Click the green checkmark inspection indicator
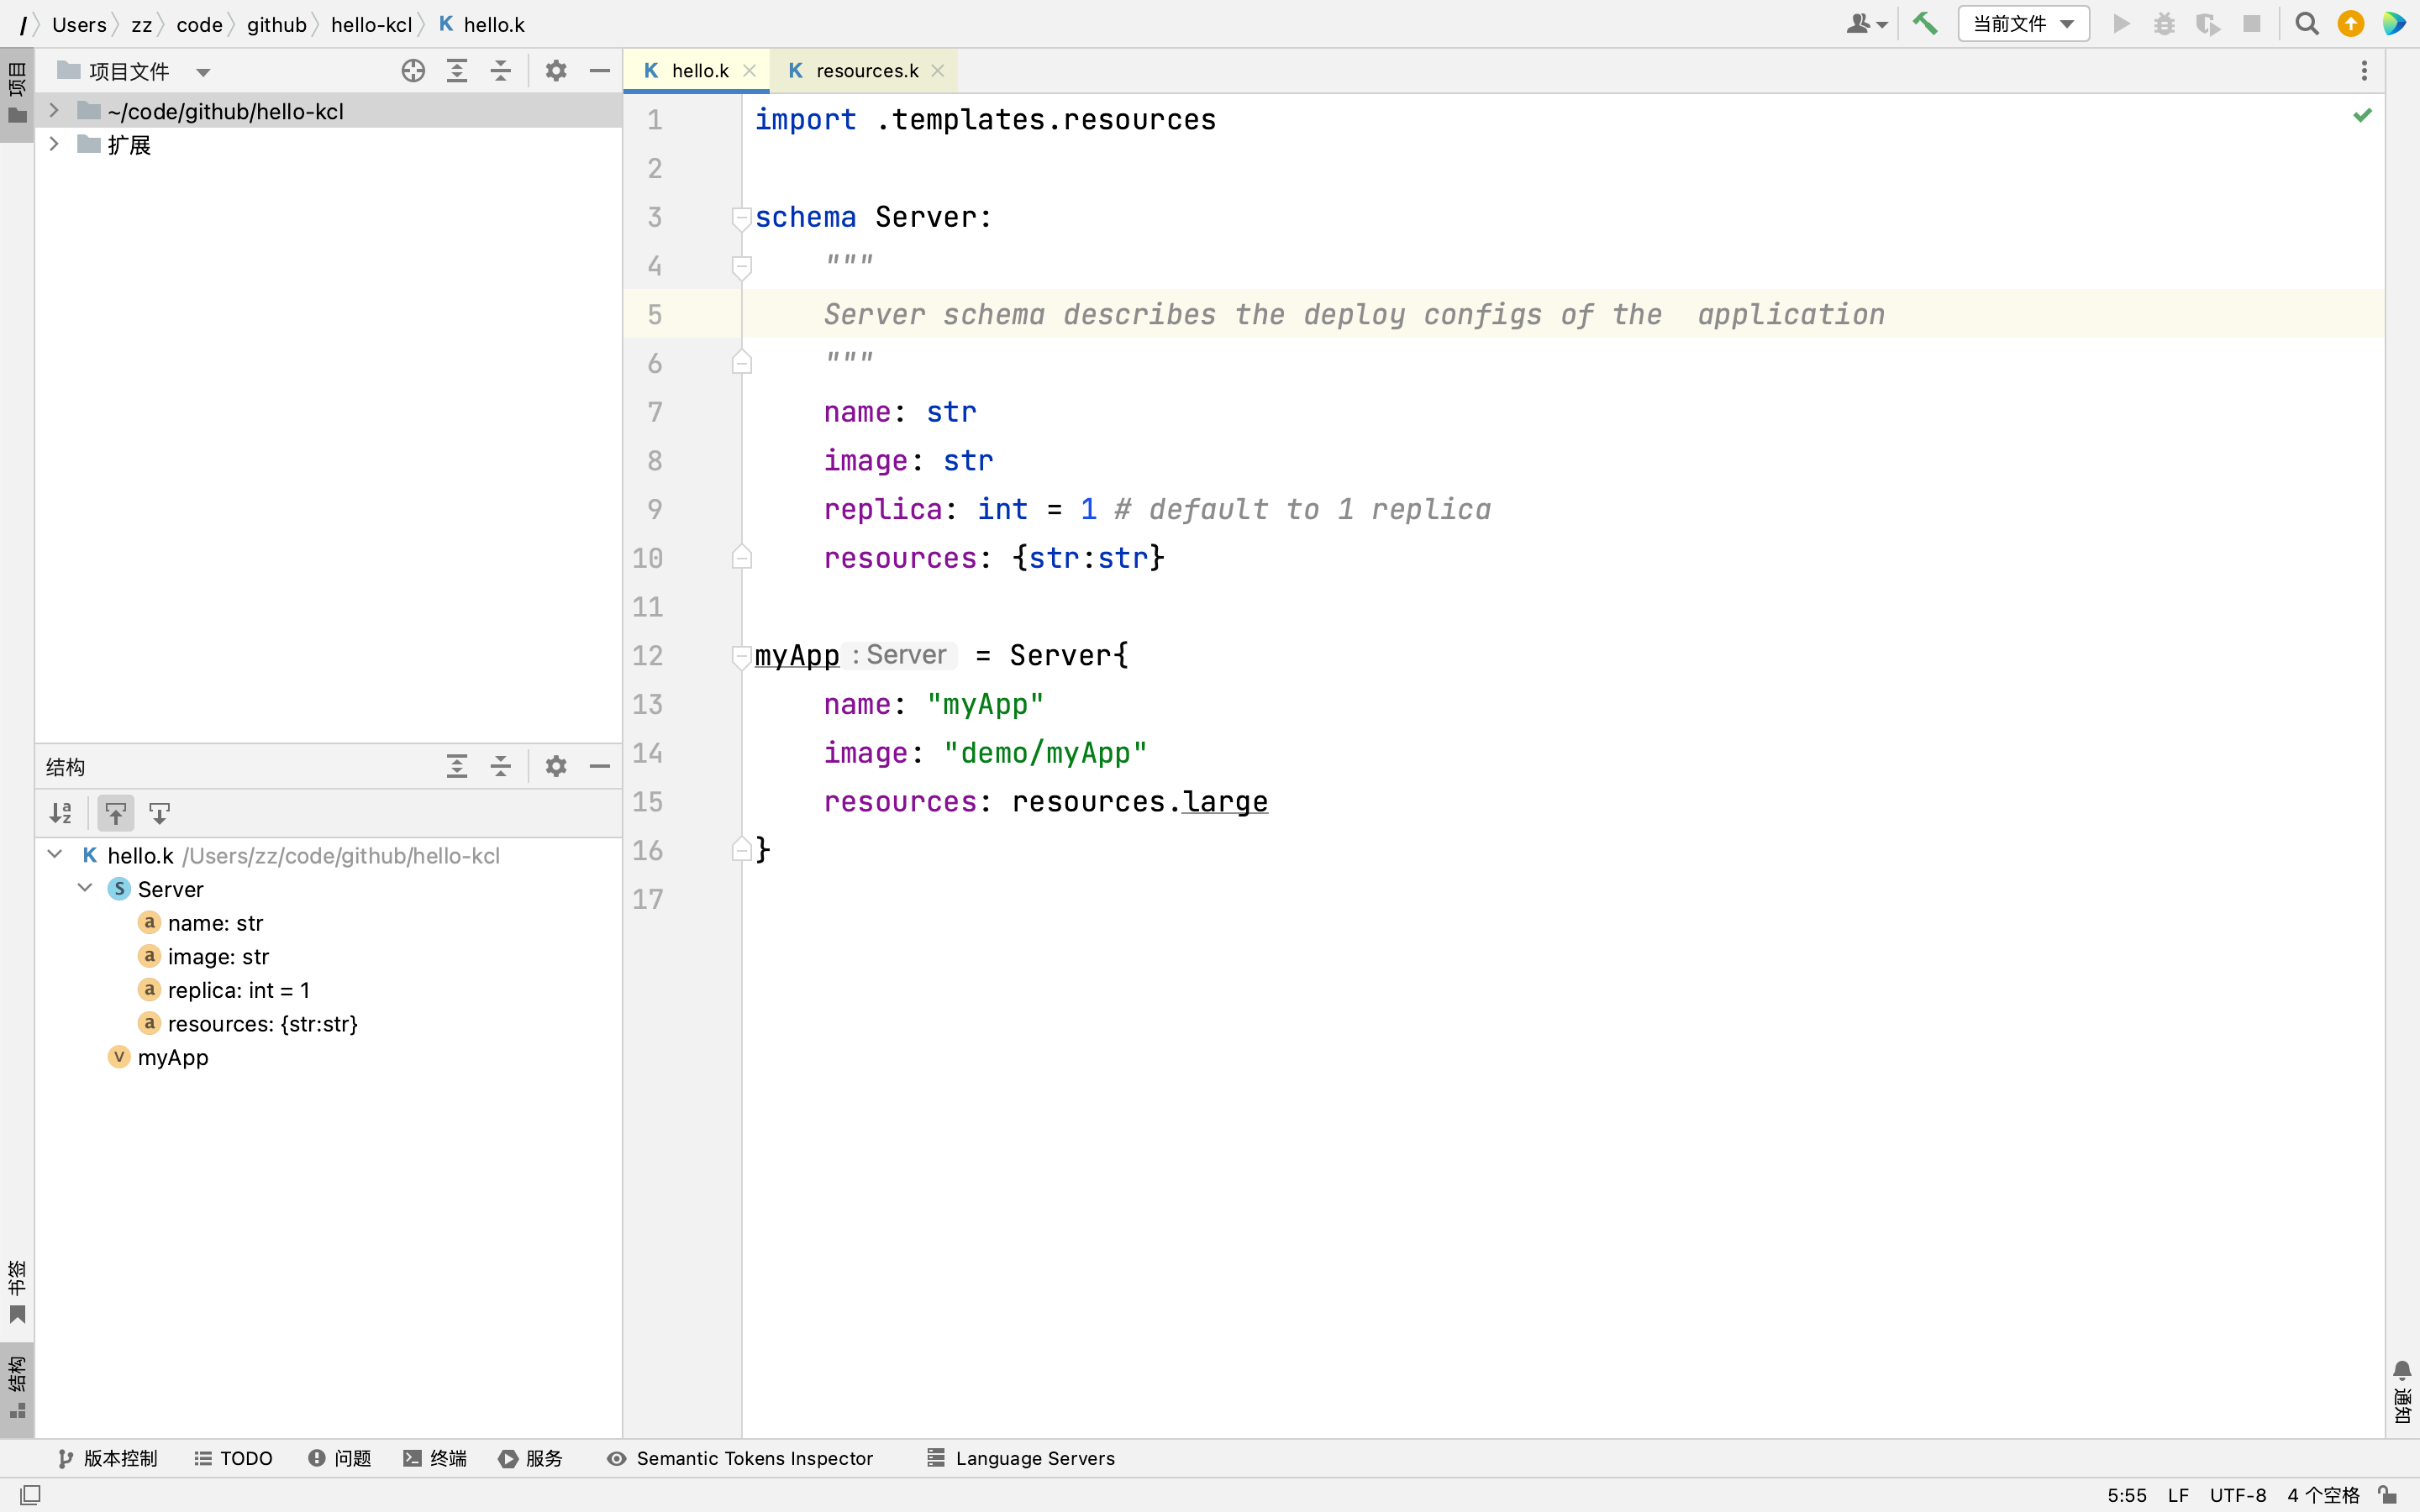The width and height of the screenshot is (2420, 1512). click(x=2362, y=116)
